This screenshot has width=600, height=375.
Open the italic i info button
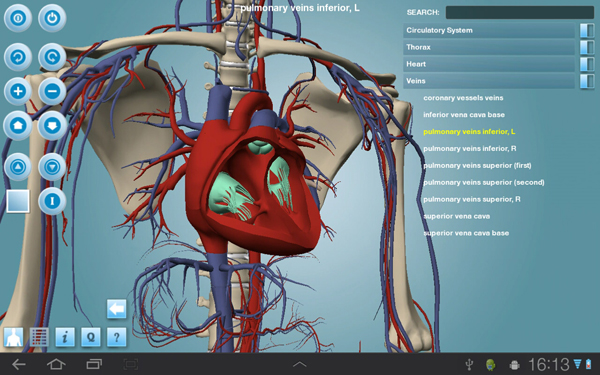pos(65,337)
